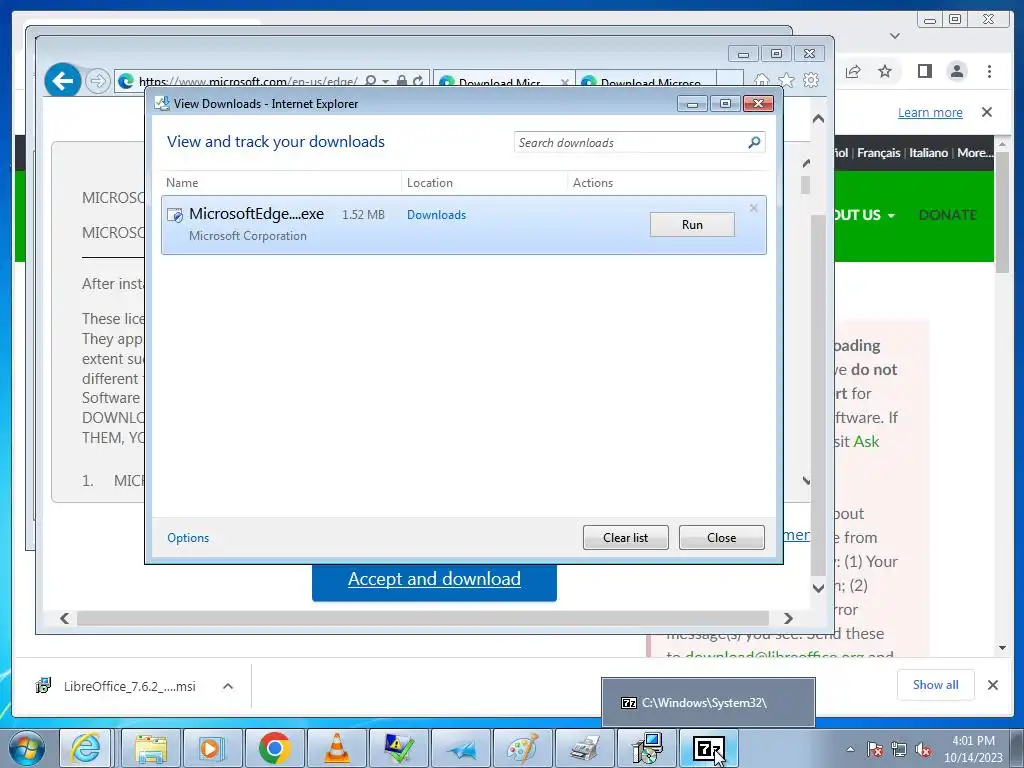Switch to second Download Microsoft Edge tab

point(645,82)
